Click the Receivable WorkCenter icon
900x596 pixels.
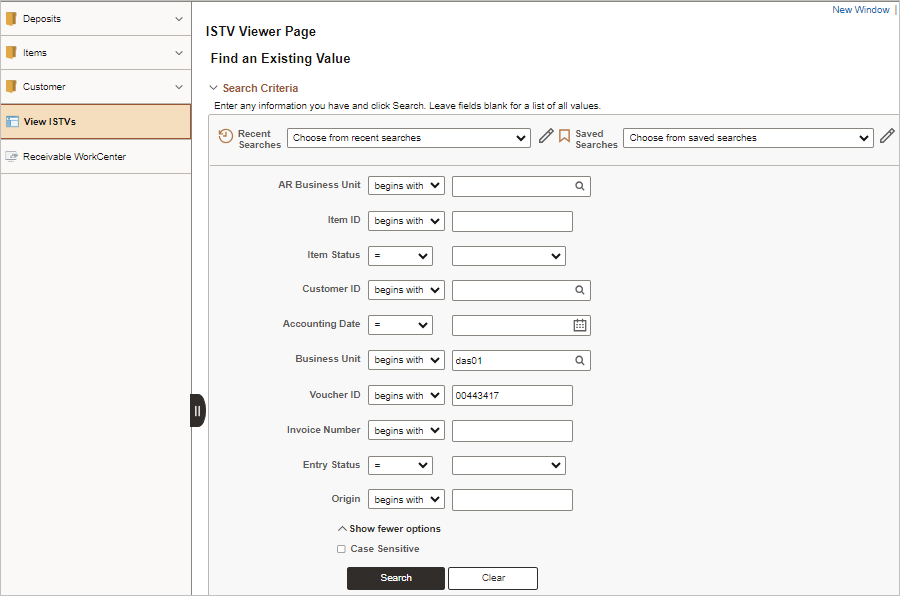pyautogui.click(x=11, y=156)
